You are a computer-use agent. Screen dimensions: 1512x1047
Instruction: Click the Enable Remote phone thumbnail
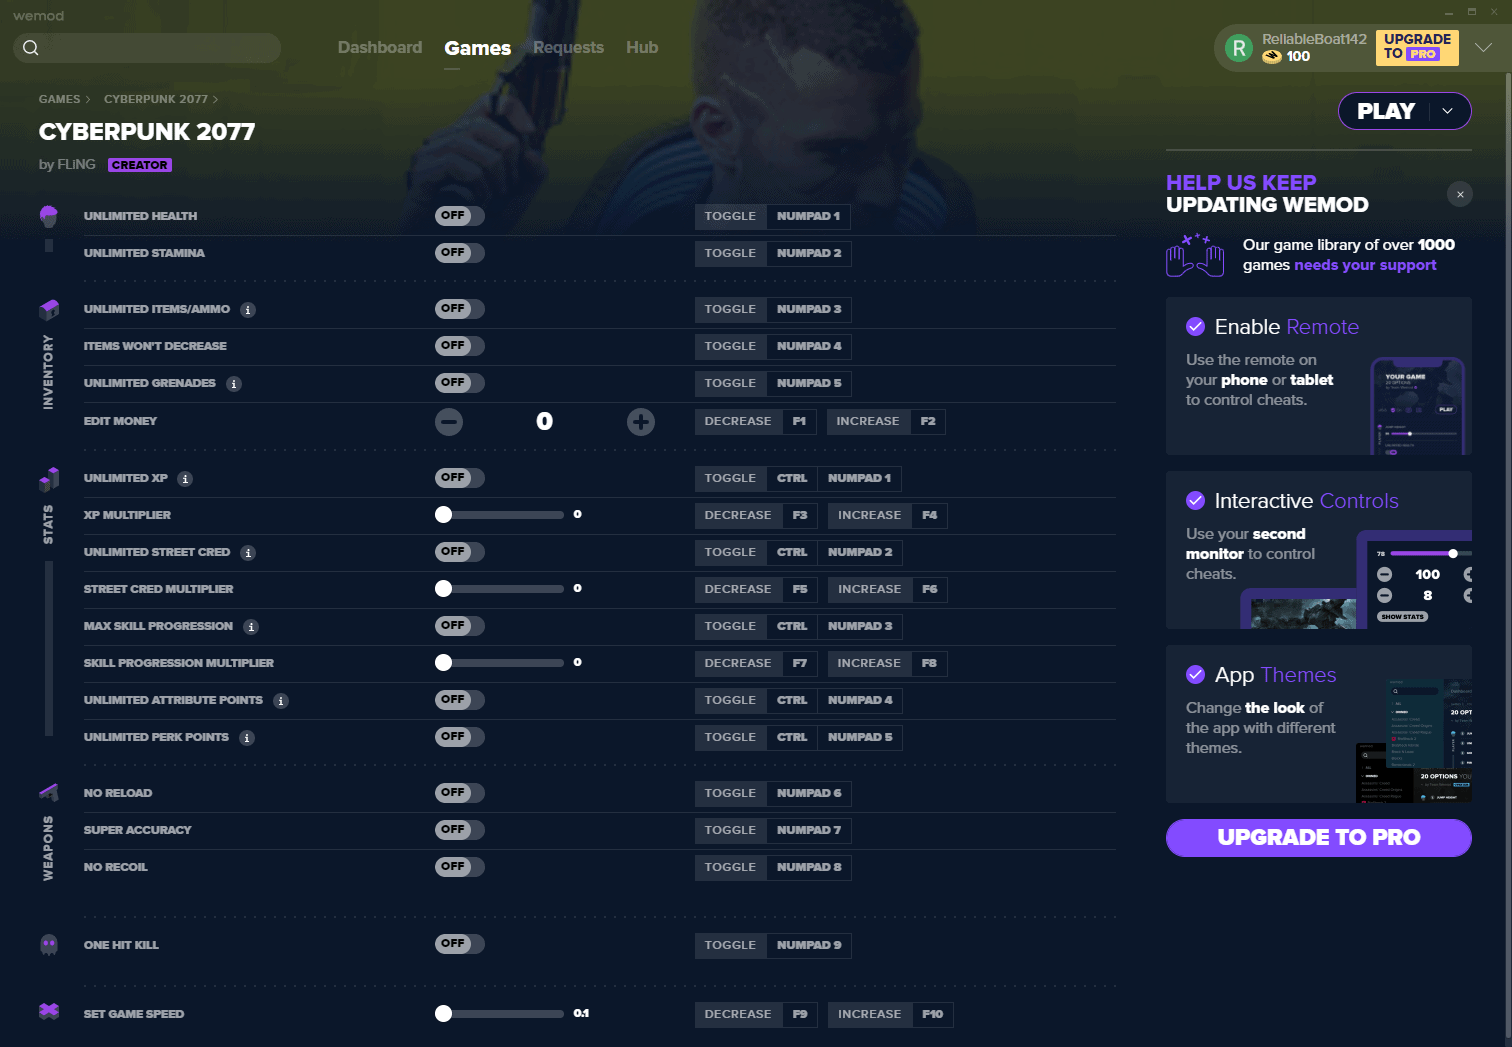coord(1417,406)
